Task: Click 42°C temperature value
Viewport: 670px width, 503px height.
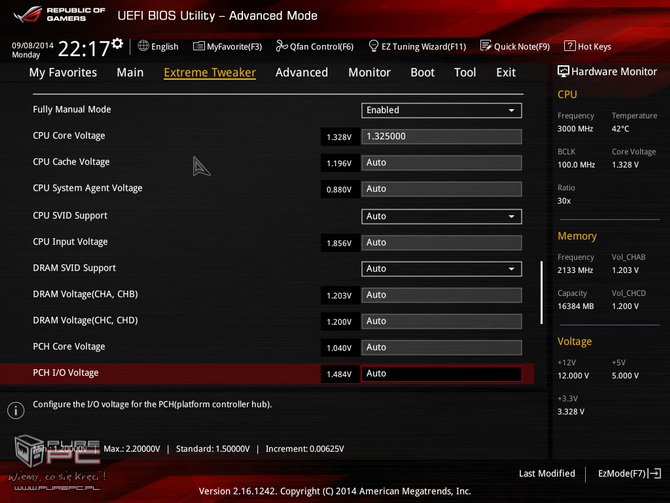Action: tap(620, 129)
